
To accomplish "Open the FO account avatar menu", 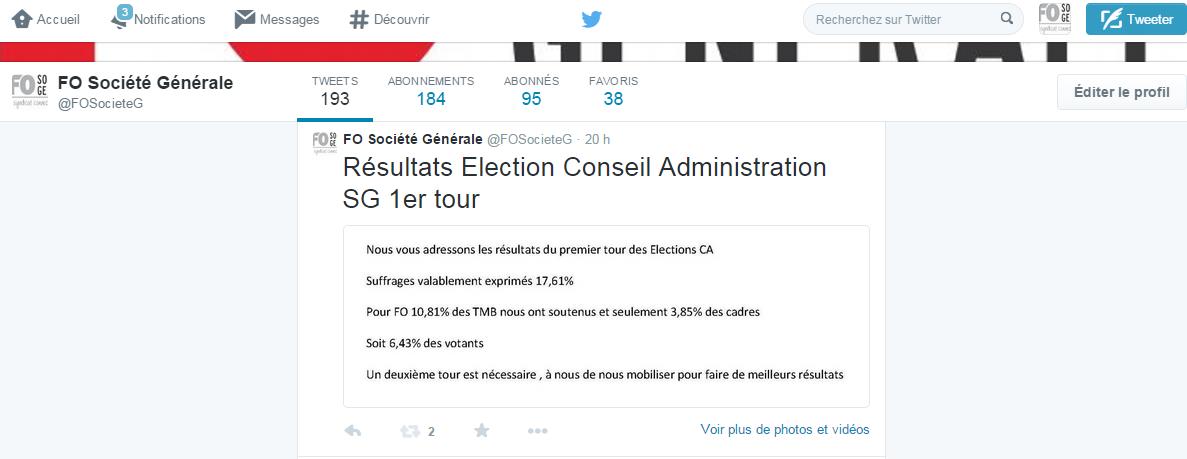I will [1055, 19].
